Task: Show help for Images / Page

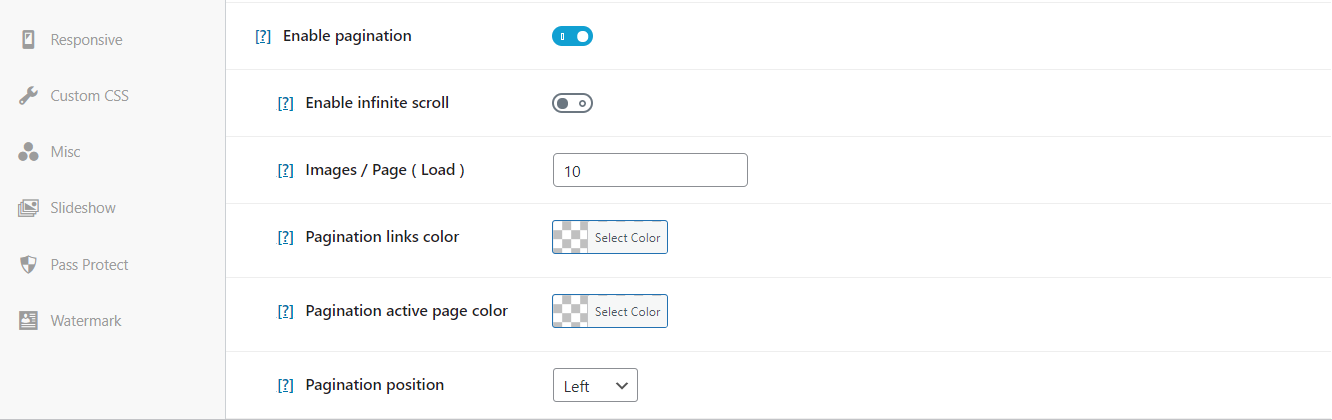Action: [285, 170]
